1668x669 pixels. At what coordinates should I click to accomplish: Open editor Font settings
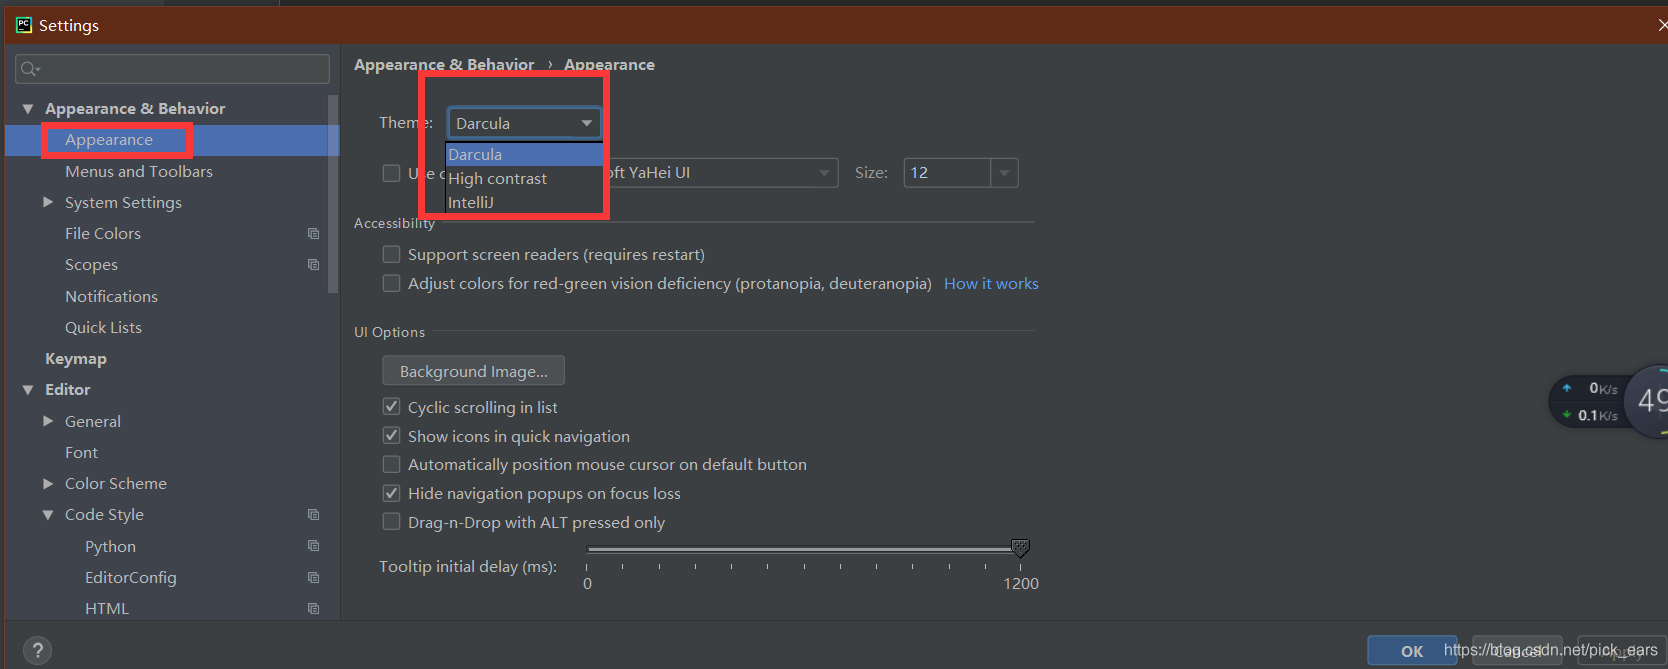[x=81, y=452]
